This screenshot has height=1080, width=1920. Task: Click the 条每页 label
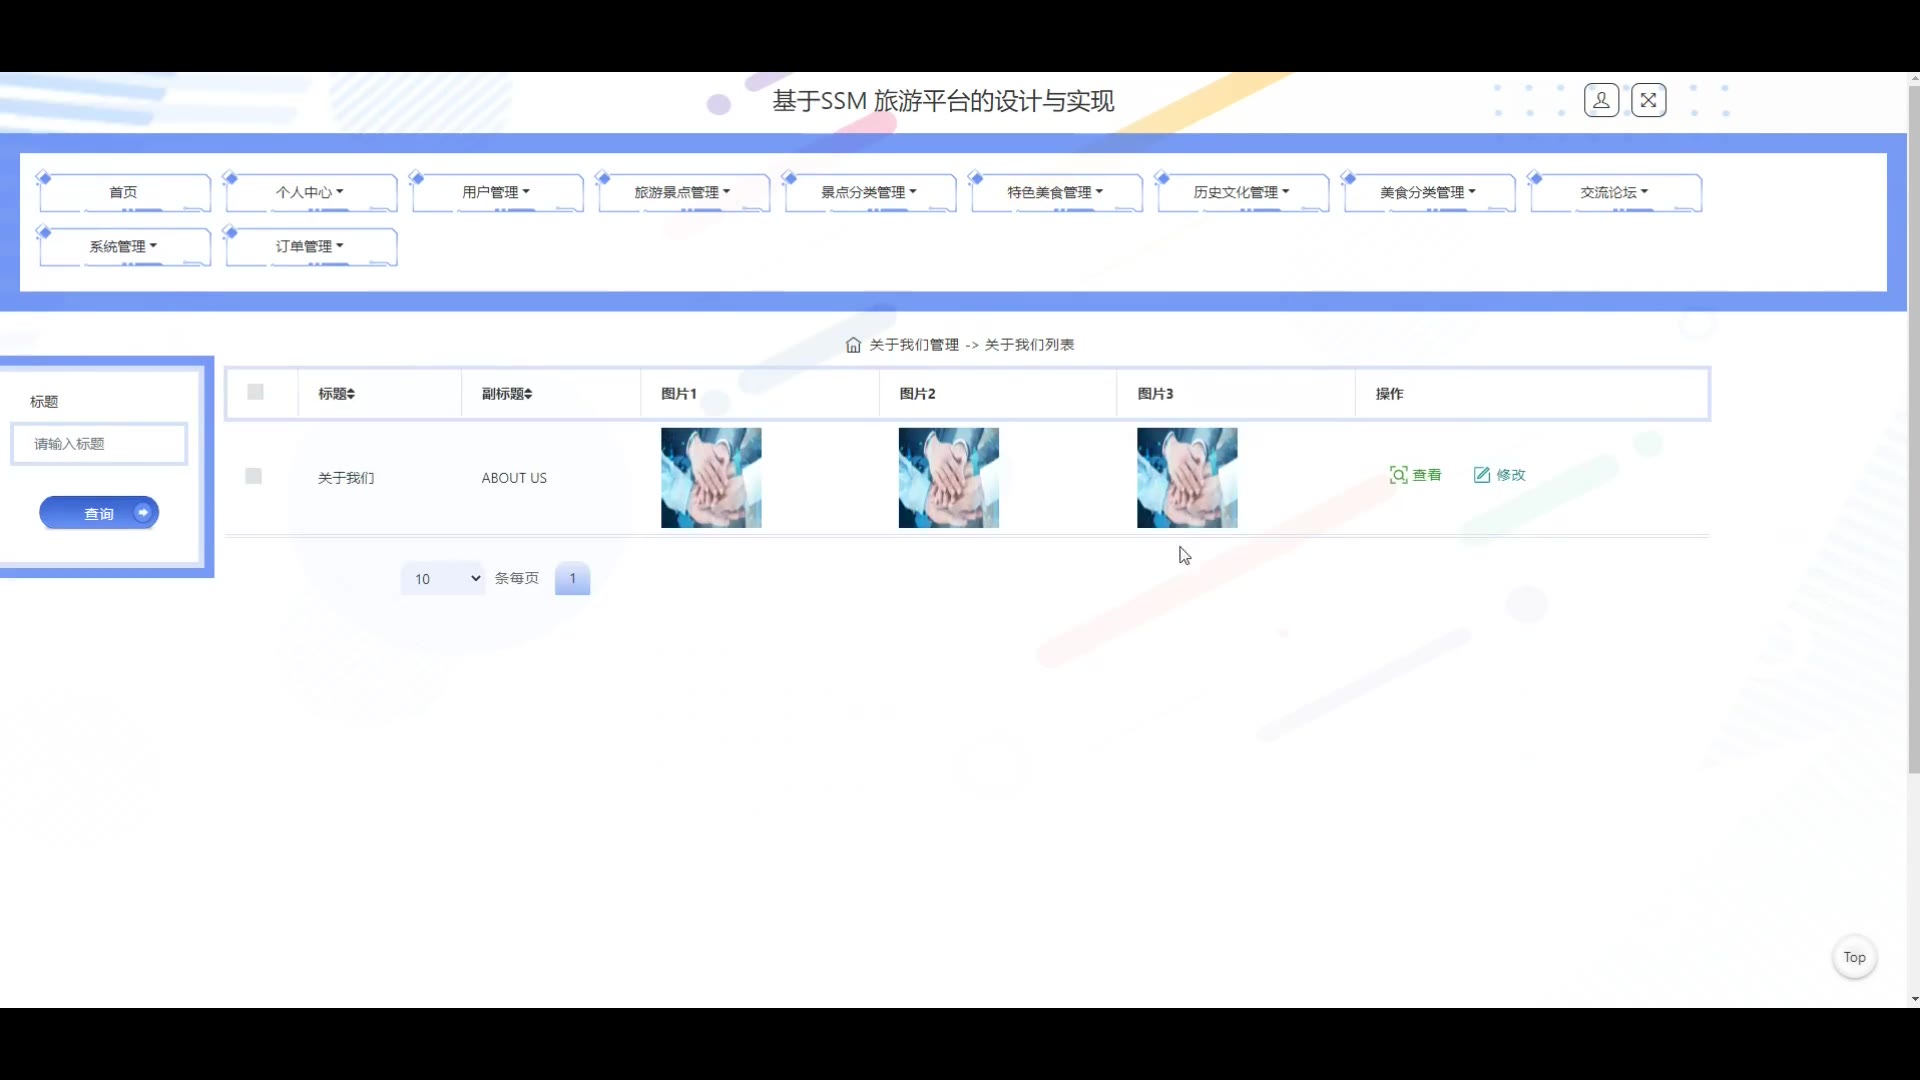(x=517, y=578)
